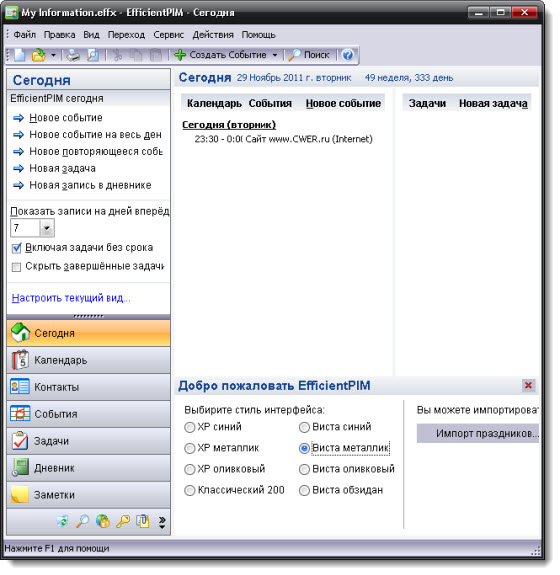Click the paste clipboard toolbar icon

coord(156,55)
